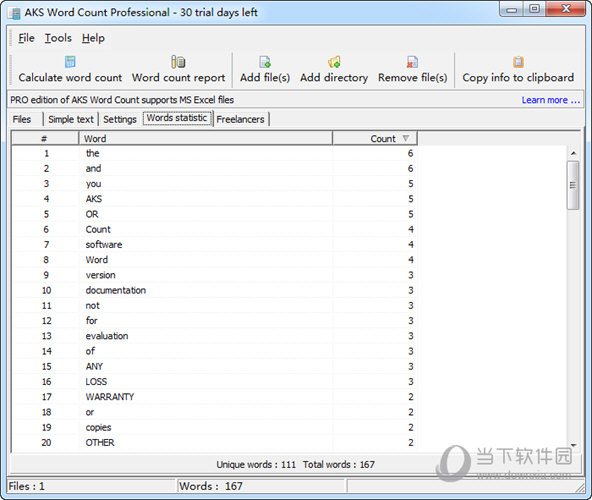Select the 'for' row

coord(214,321)
